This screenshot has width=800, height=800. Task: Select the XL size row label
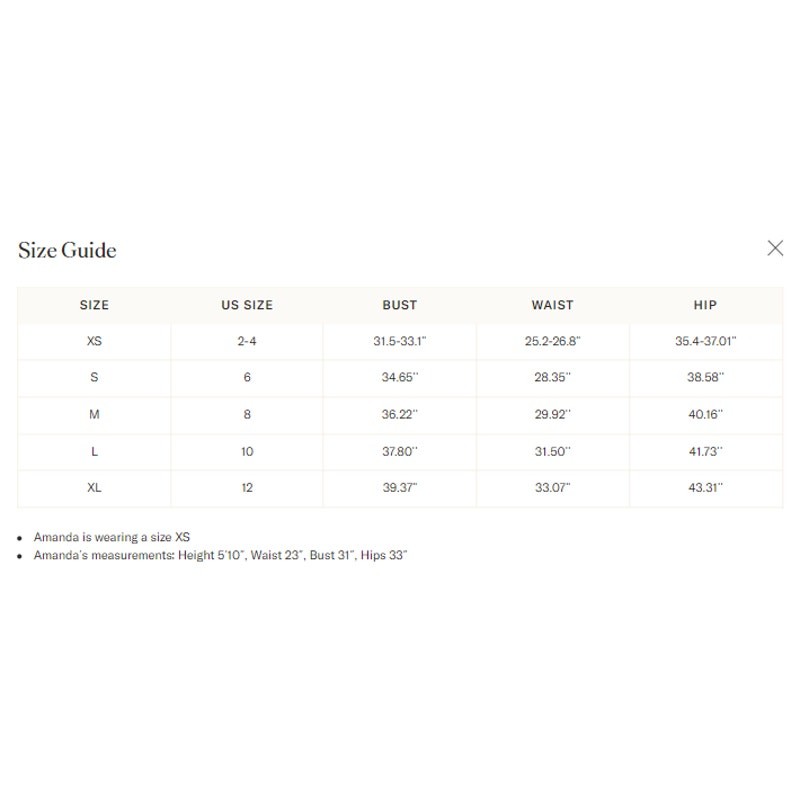[x=94, y=488]
